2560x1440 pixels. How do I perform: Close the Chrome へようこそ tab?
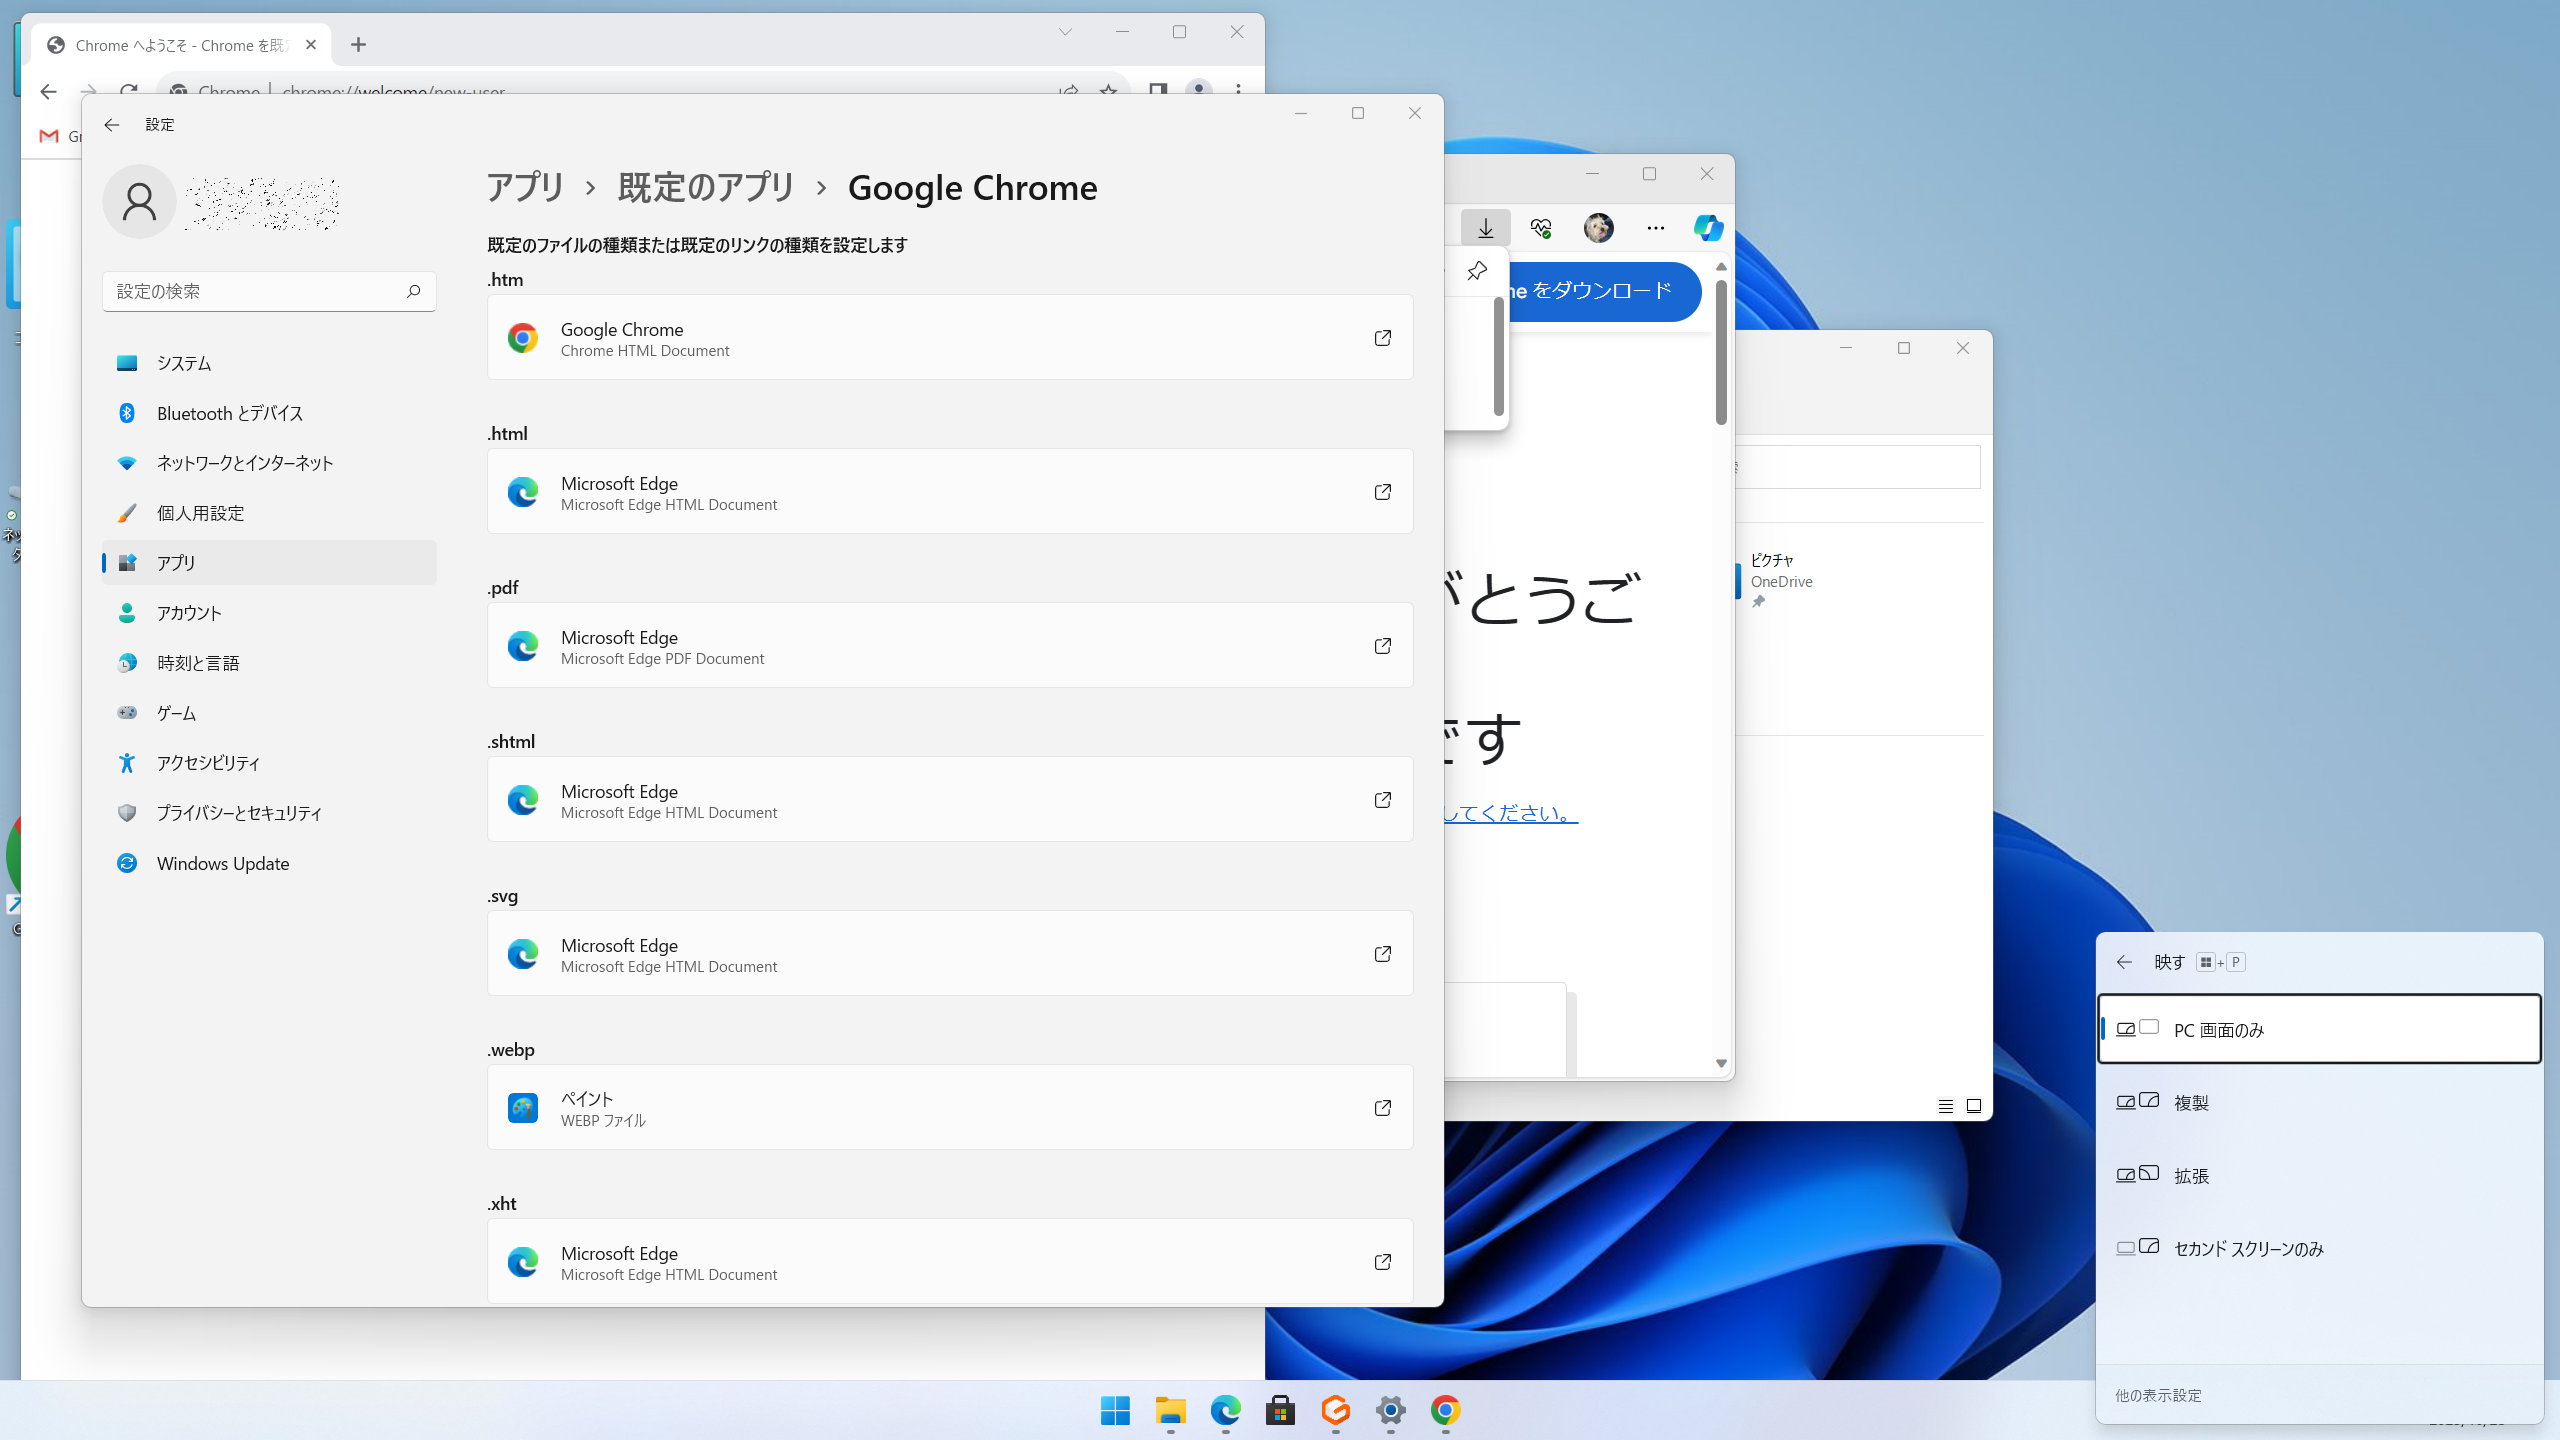point(310,45)
